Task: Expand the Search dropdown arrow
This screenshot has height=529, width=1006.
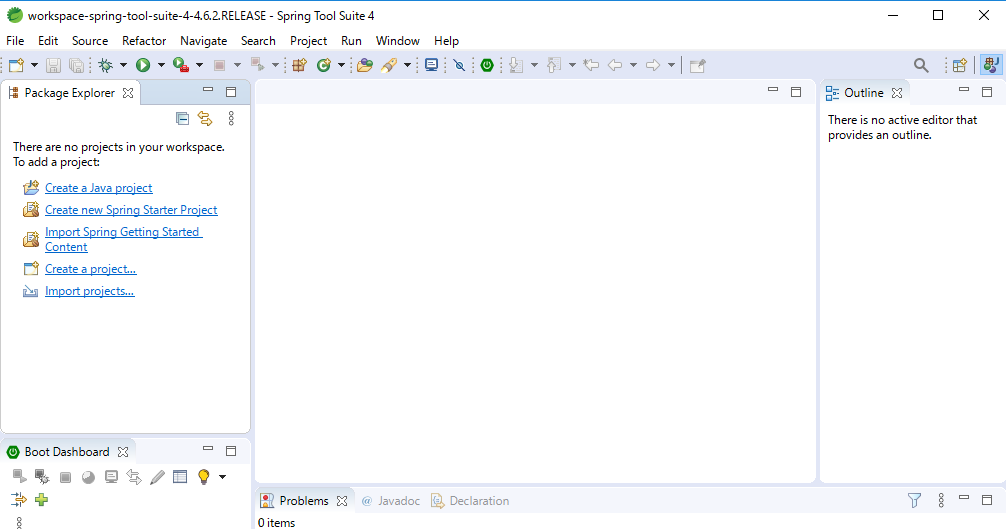Action: [x=407, y=65]
